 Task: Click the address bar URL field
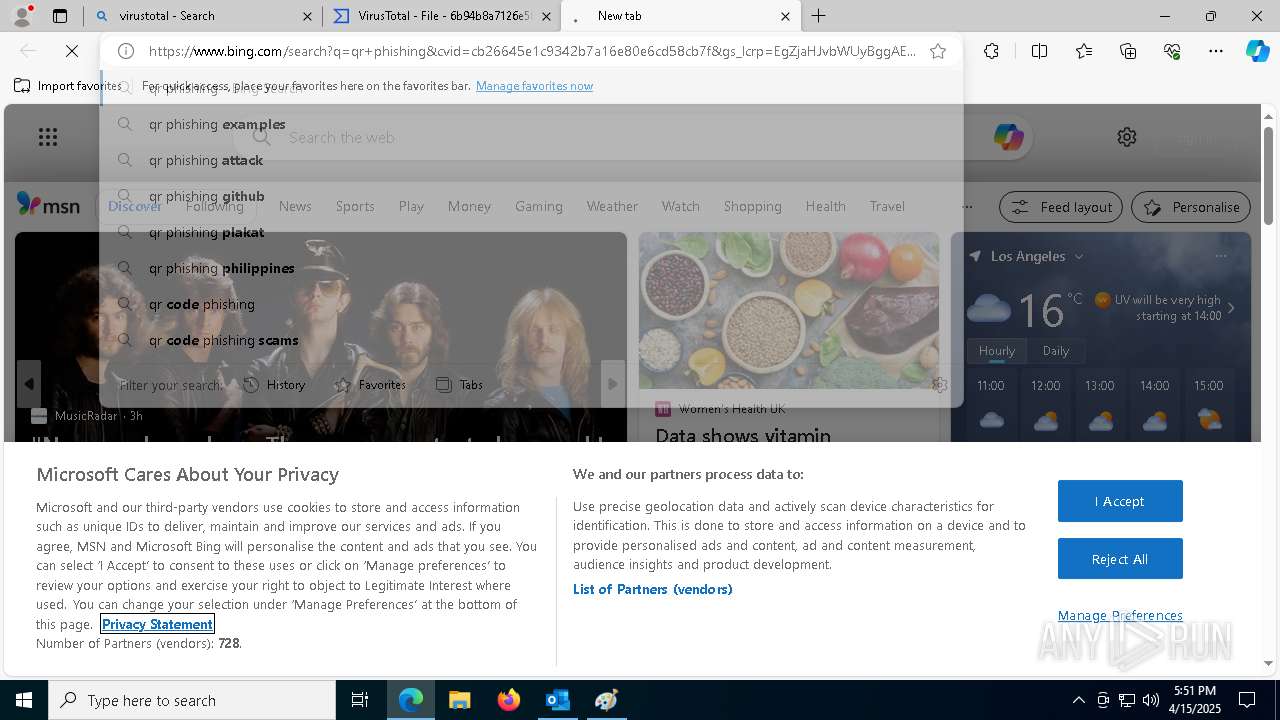tap(532, 51)
